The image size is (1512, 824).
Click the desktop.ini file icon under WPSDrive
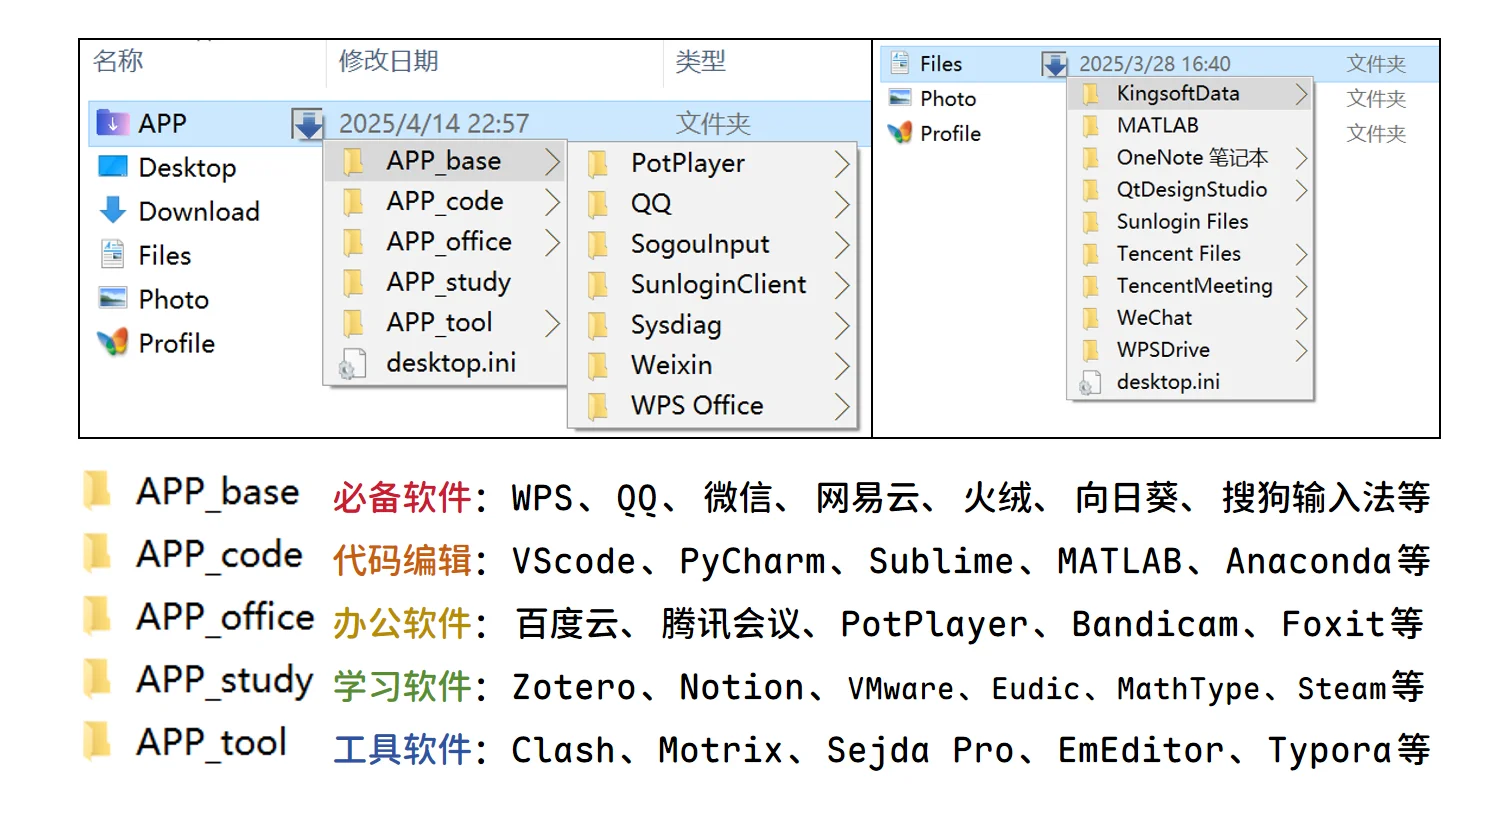click(x=1090, y=382)
